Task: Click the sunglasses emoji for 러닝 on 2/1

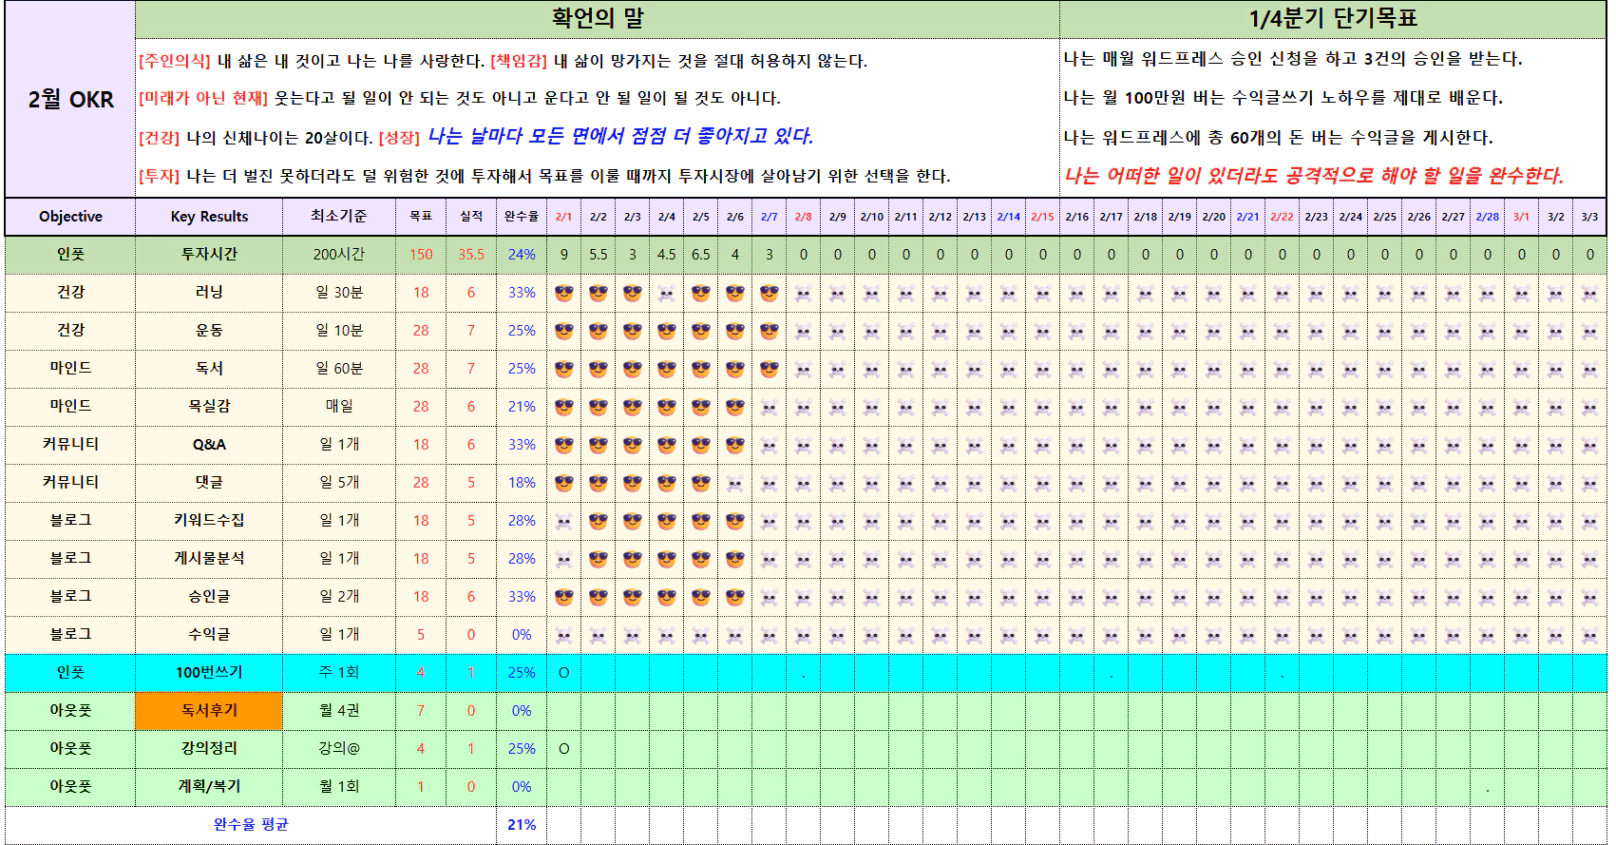Action: pos(564,293)
